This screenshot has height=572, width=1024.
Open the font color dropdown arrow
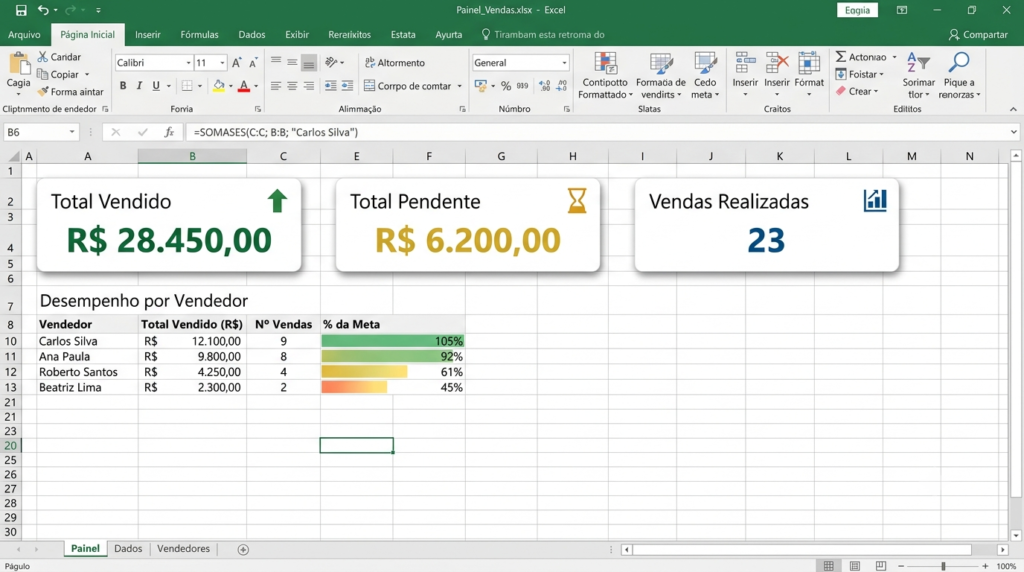tap(256, 86)
